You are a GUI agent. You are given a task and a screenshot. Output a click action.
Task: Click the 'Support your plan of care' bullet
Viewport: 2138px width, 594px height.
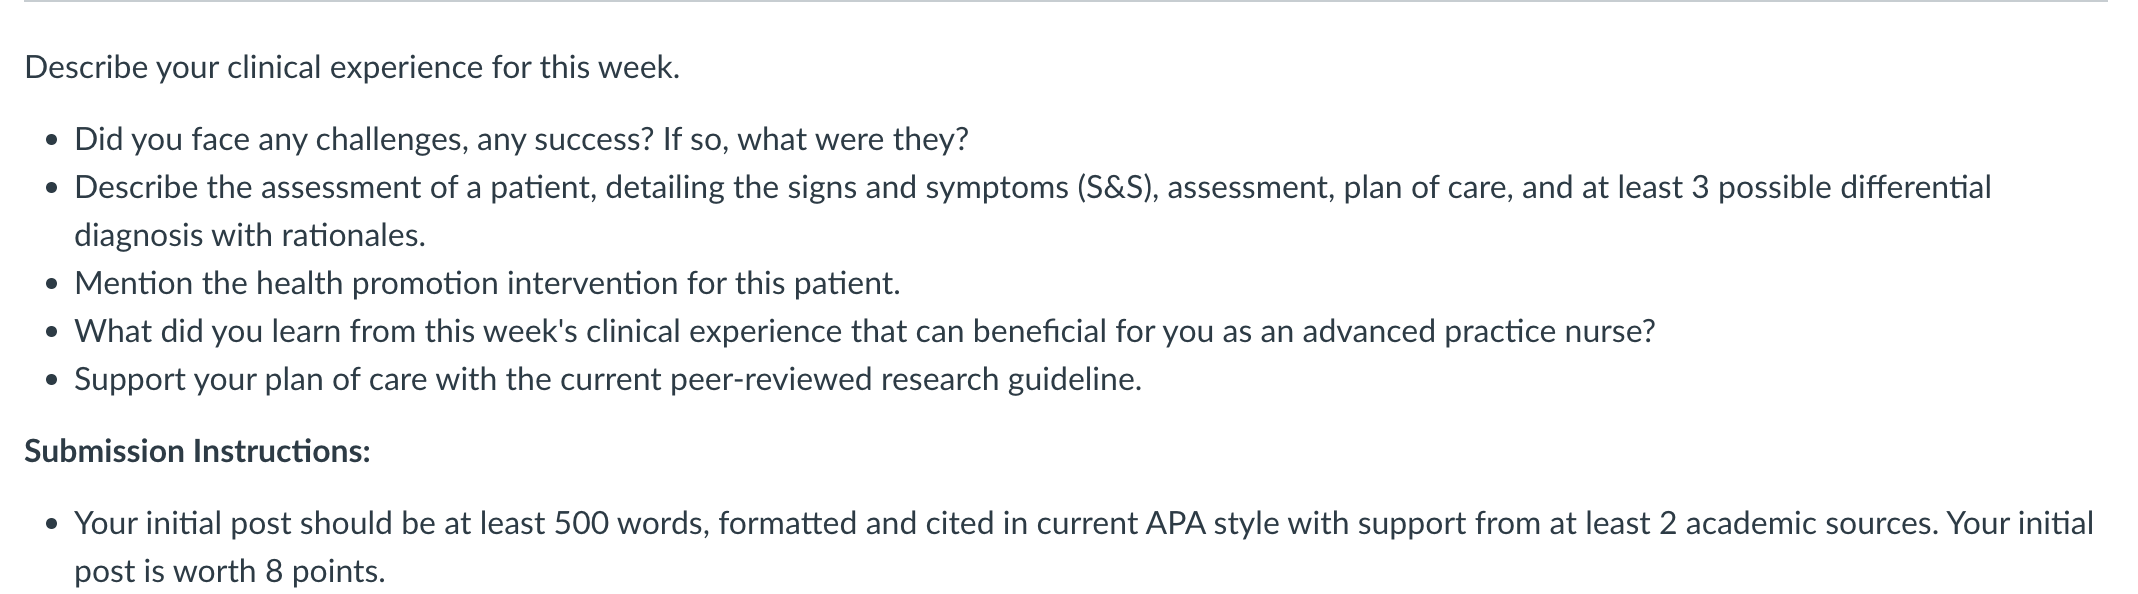coord(608,380)
